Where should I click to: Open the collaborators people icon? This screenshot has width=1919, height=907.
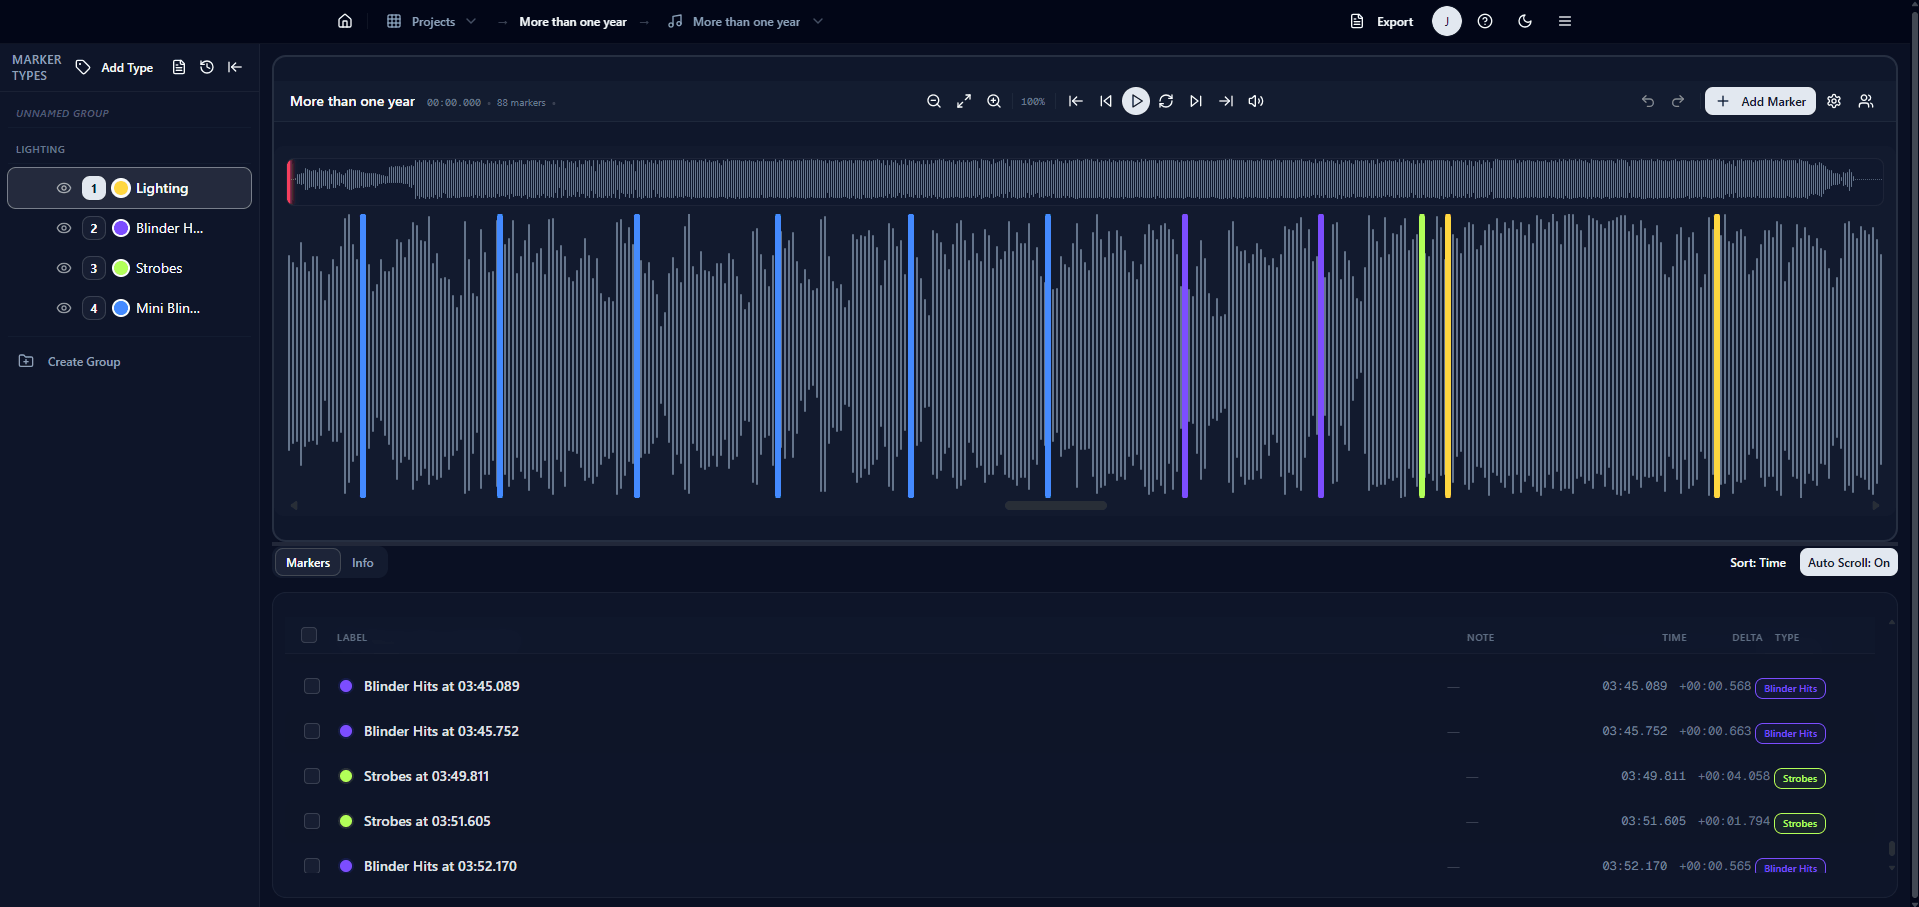click(x=1866, y=101)
